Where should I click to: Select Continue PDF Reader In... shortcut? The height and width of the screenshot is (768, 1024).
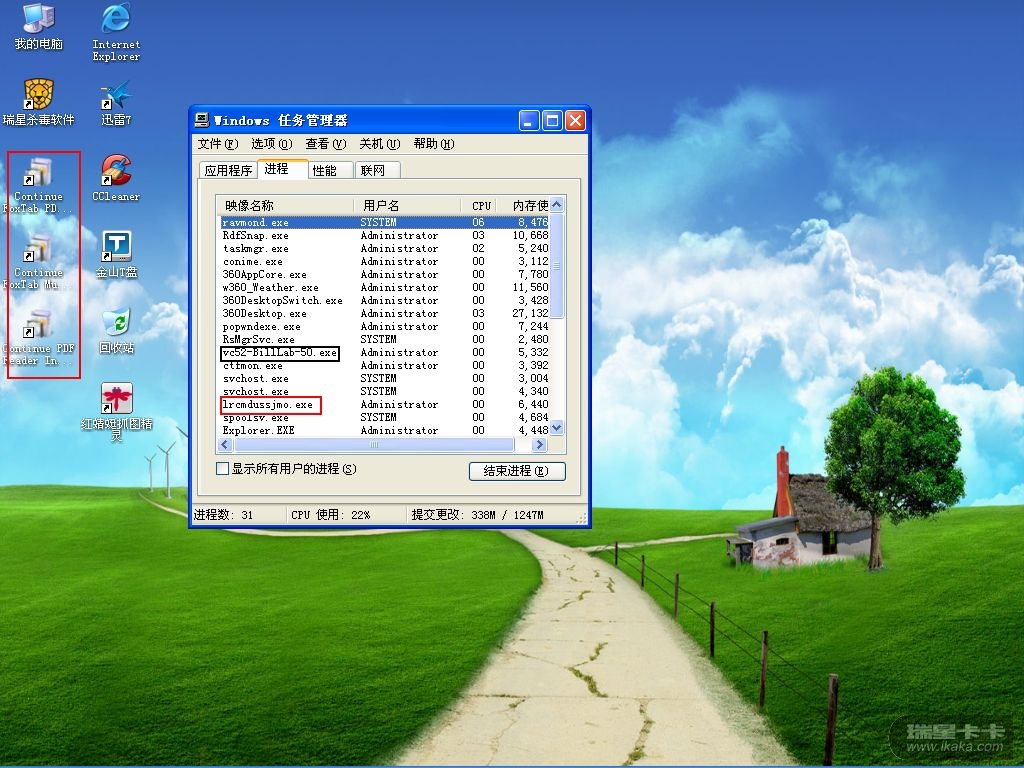[39, 338]
